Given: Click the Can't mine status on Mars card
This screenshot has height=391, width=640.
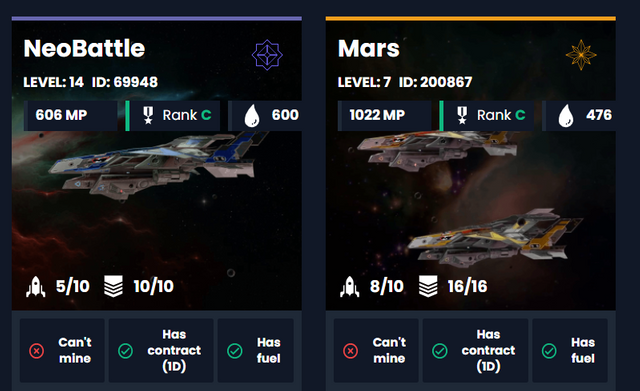Looking at the screenshot, I should click(x=376, y=351).
